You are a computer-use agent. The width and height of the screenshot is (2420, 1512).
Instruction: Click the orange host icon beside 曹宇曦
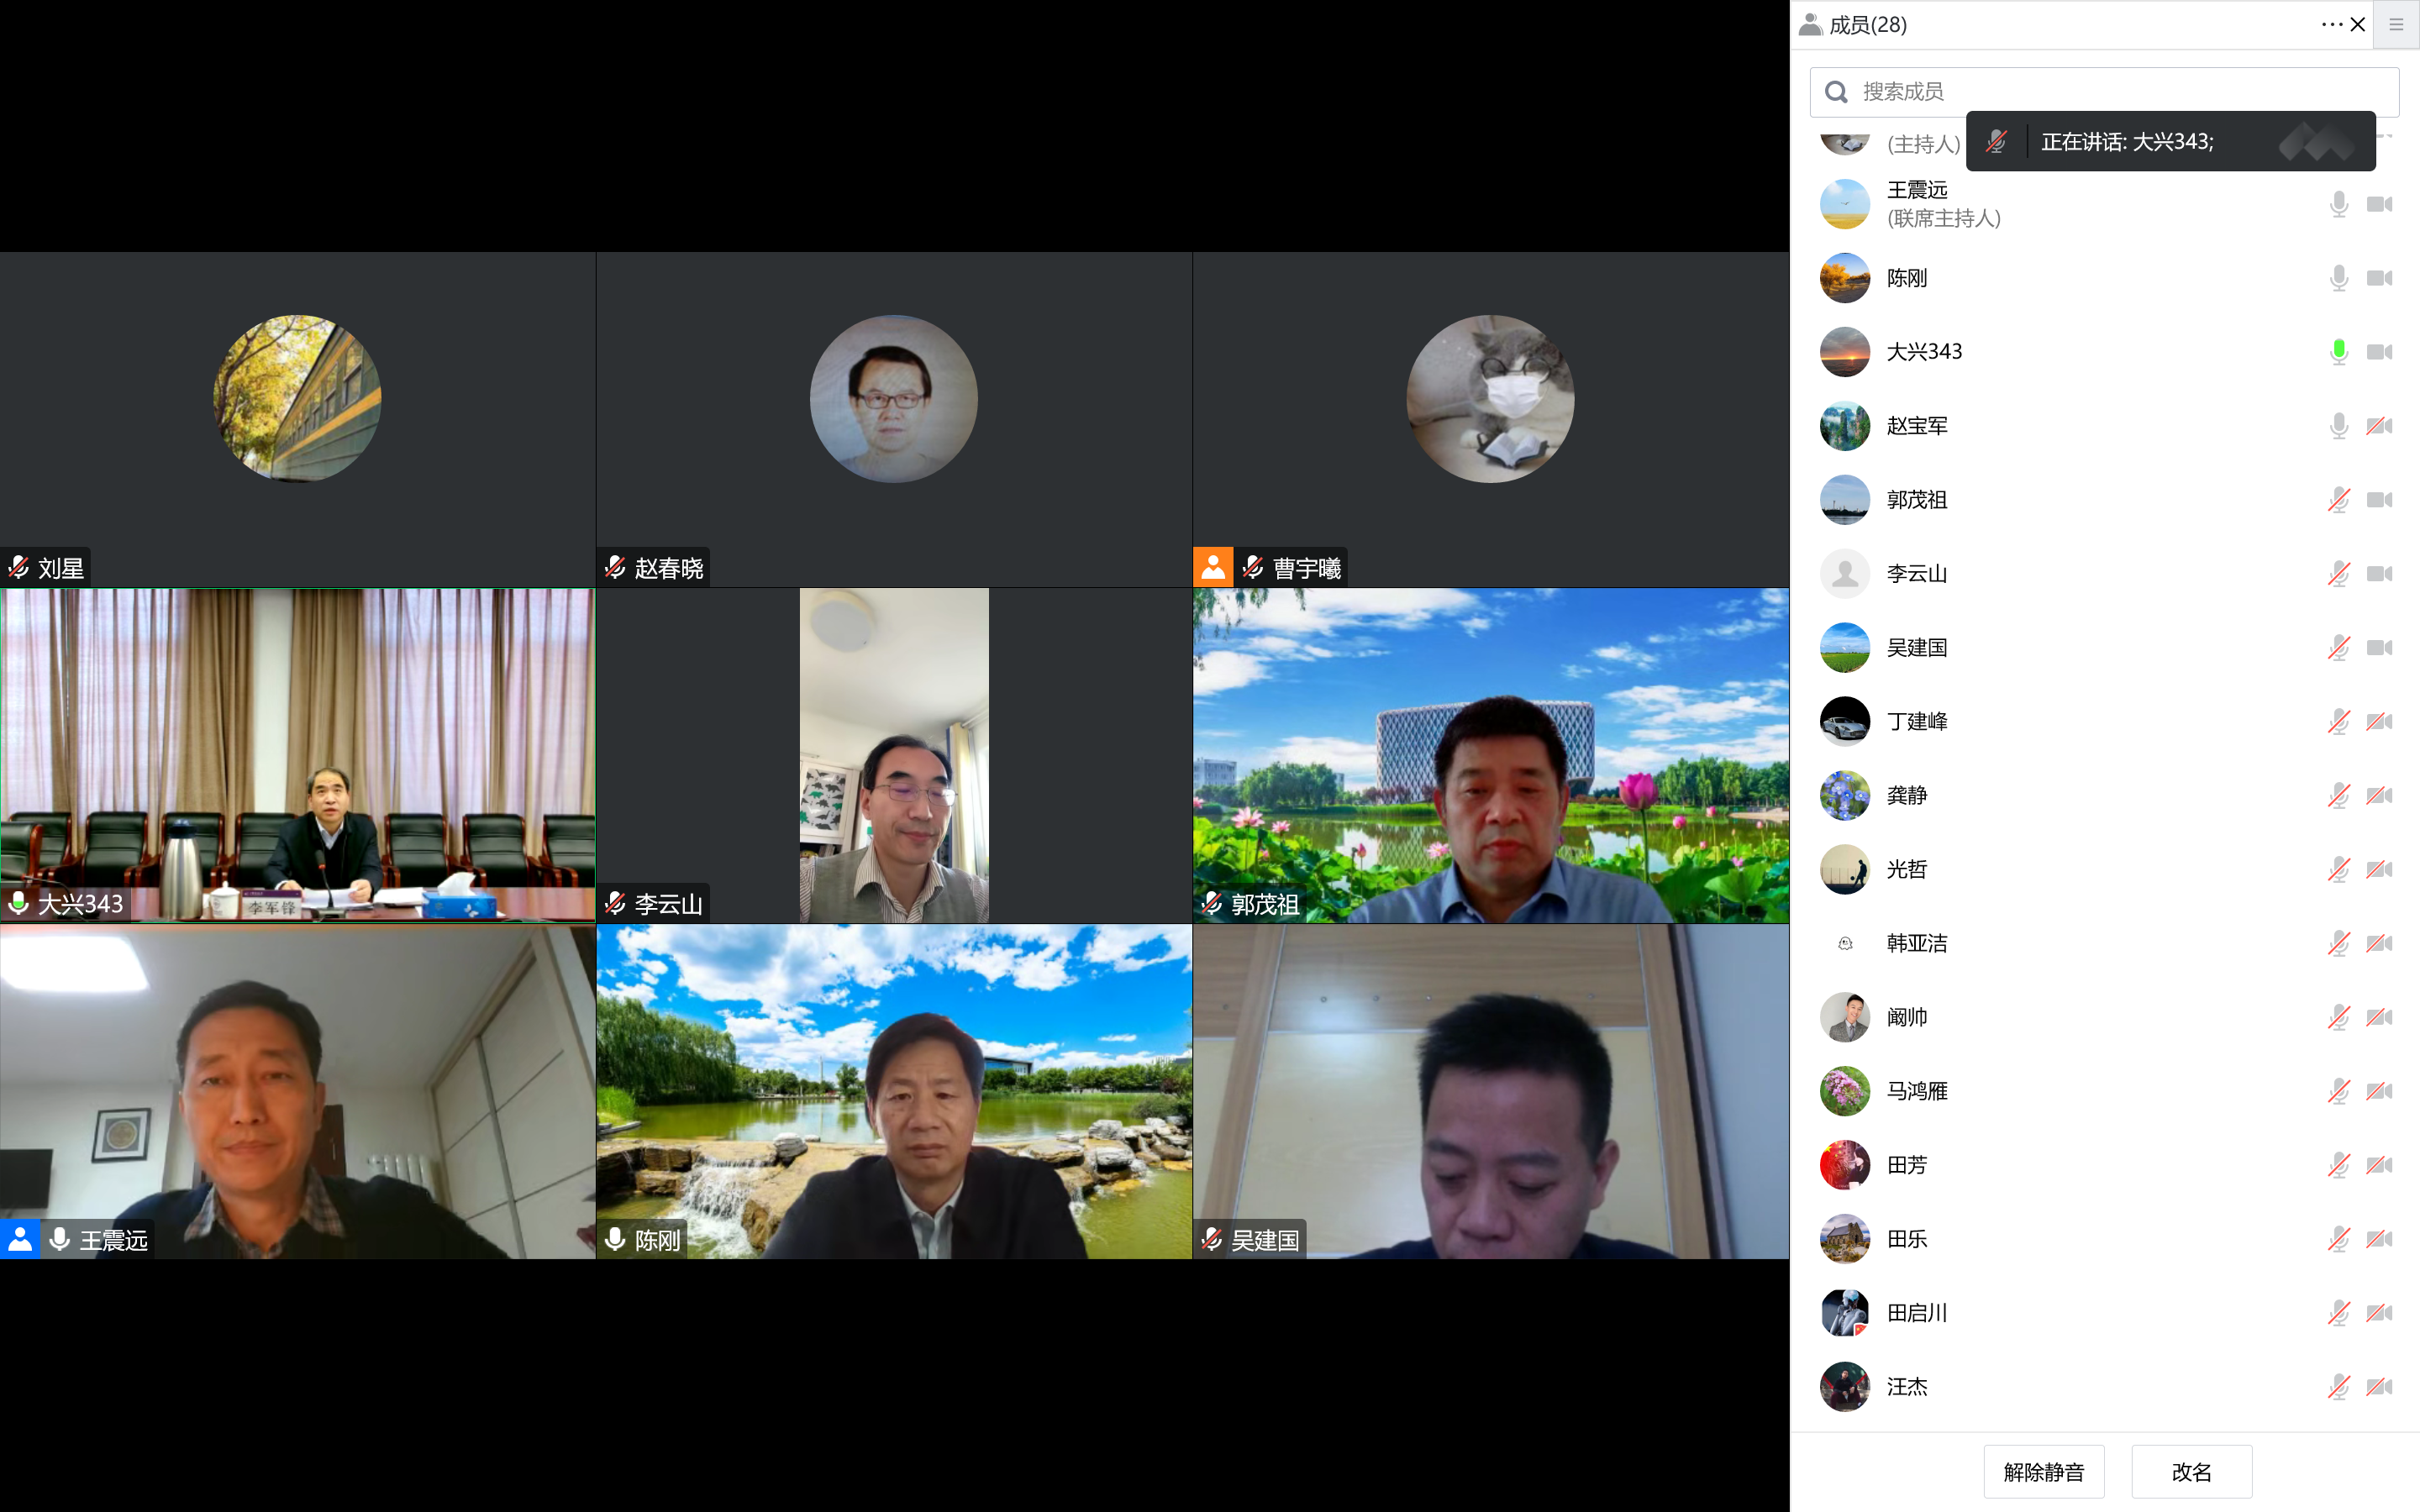[1213, 567]
